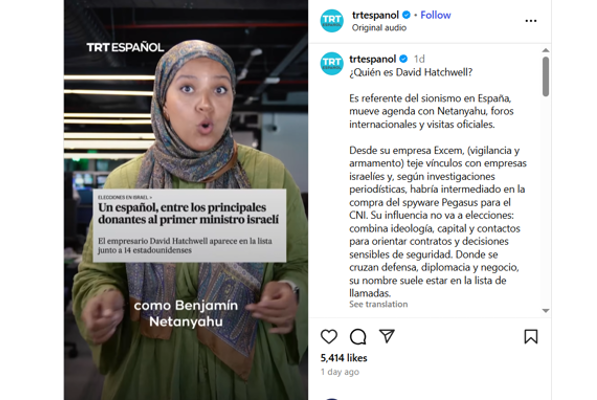Click the TRT avatar beside the caption
This screenshot has height=400, width=597.
pyautogui.click(x=332, y=63)
